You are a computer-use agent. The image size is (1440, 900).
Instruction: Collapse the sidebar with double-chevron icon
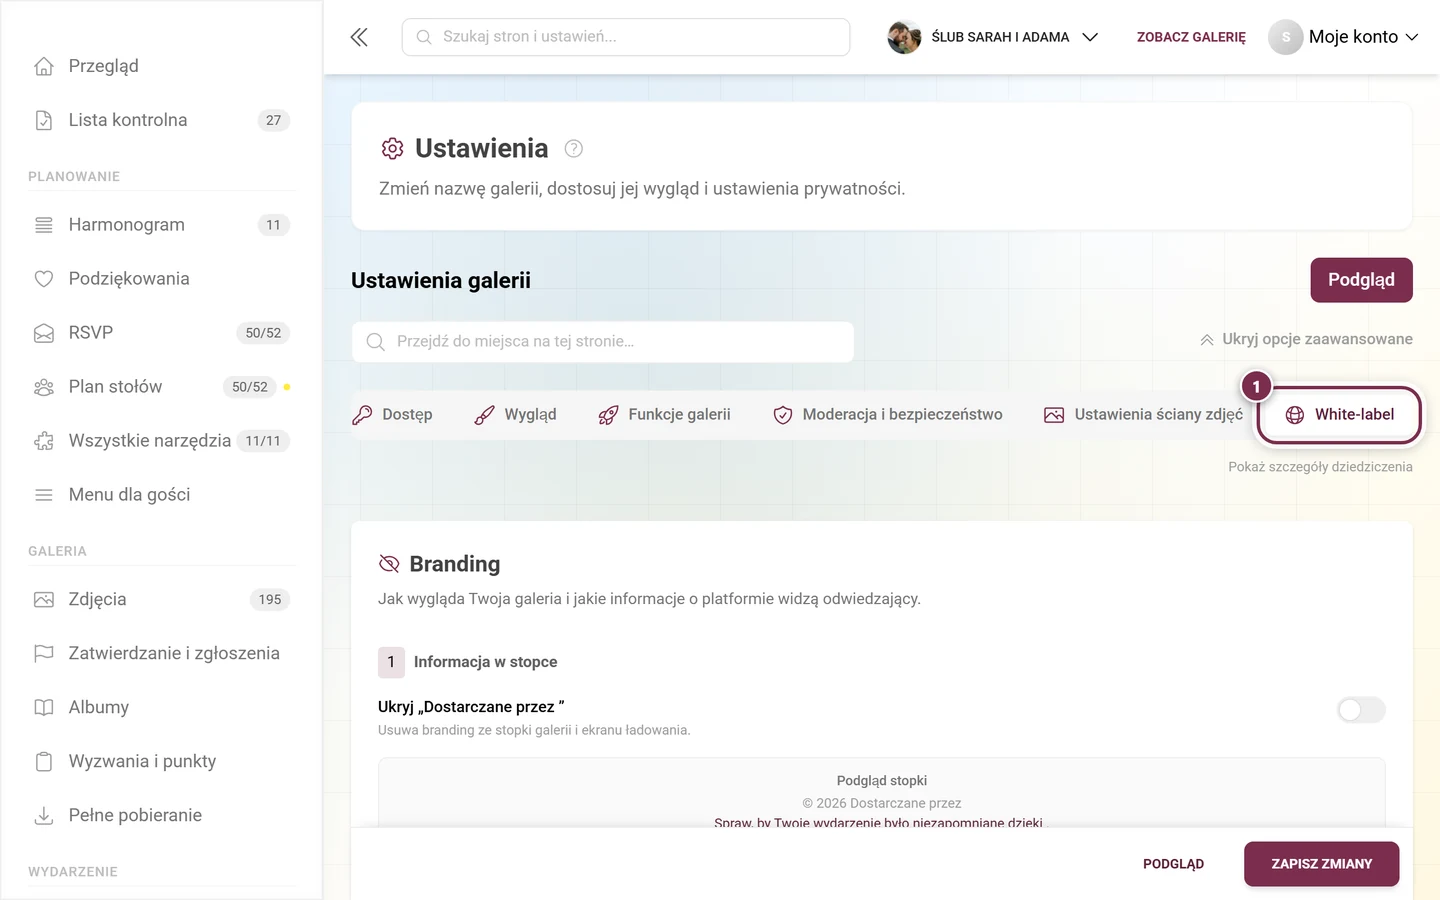(359, 37)
